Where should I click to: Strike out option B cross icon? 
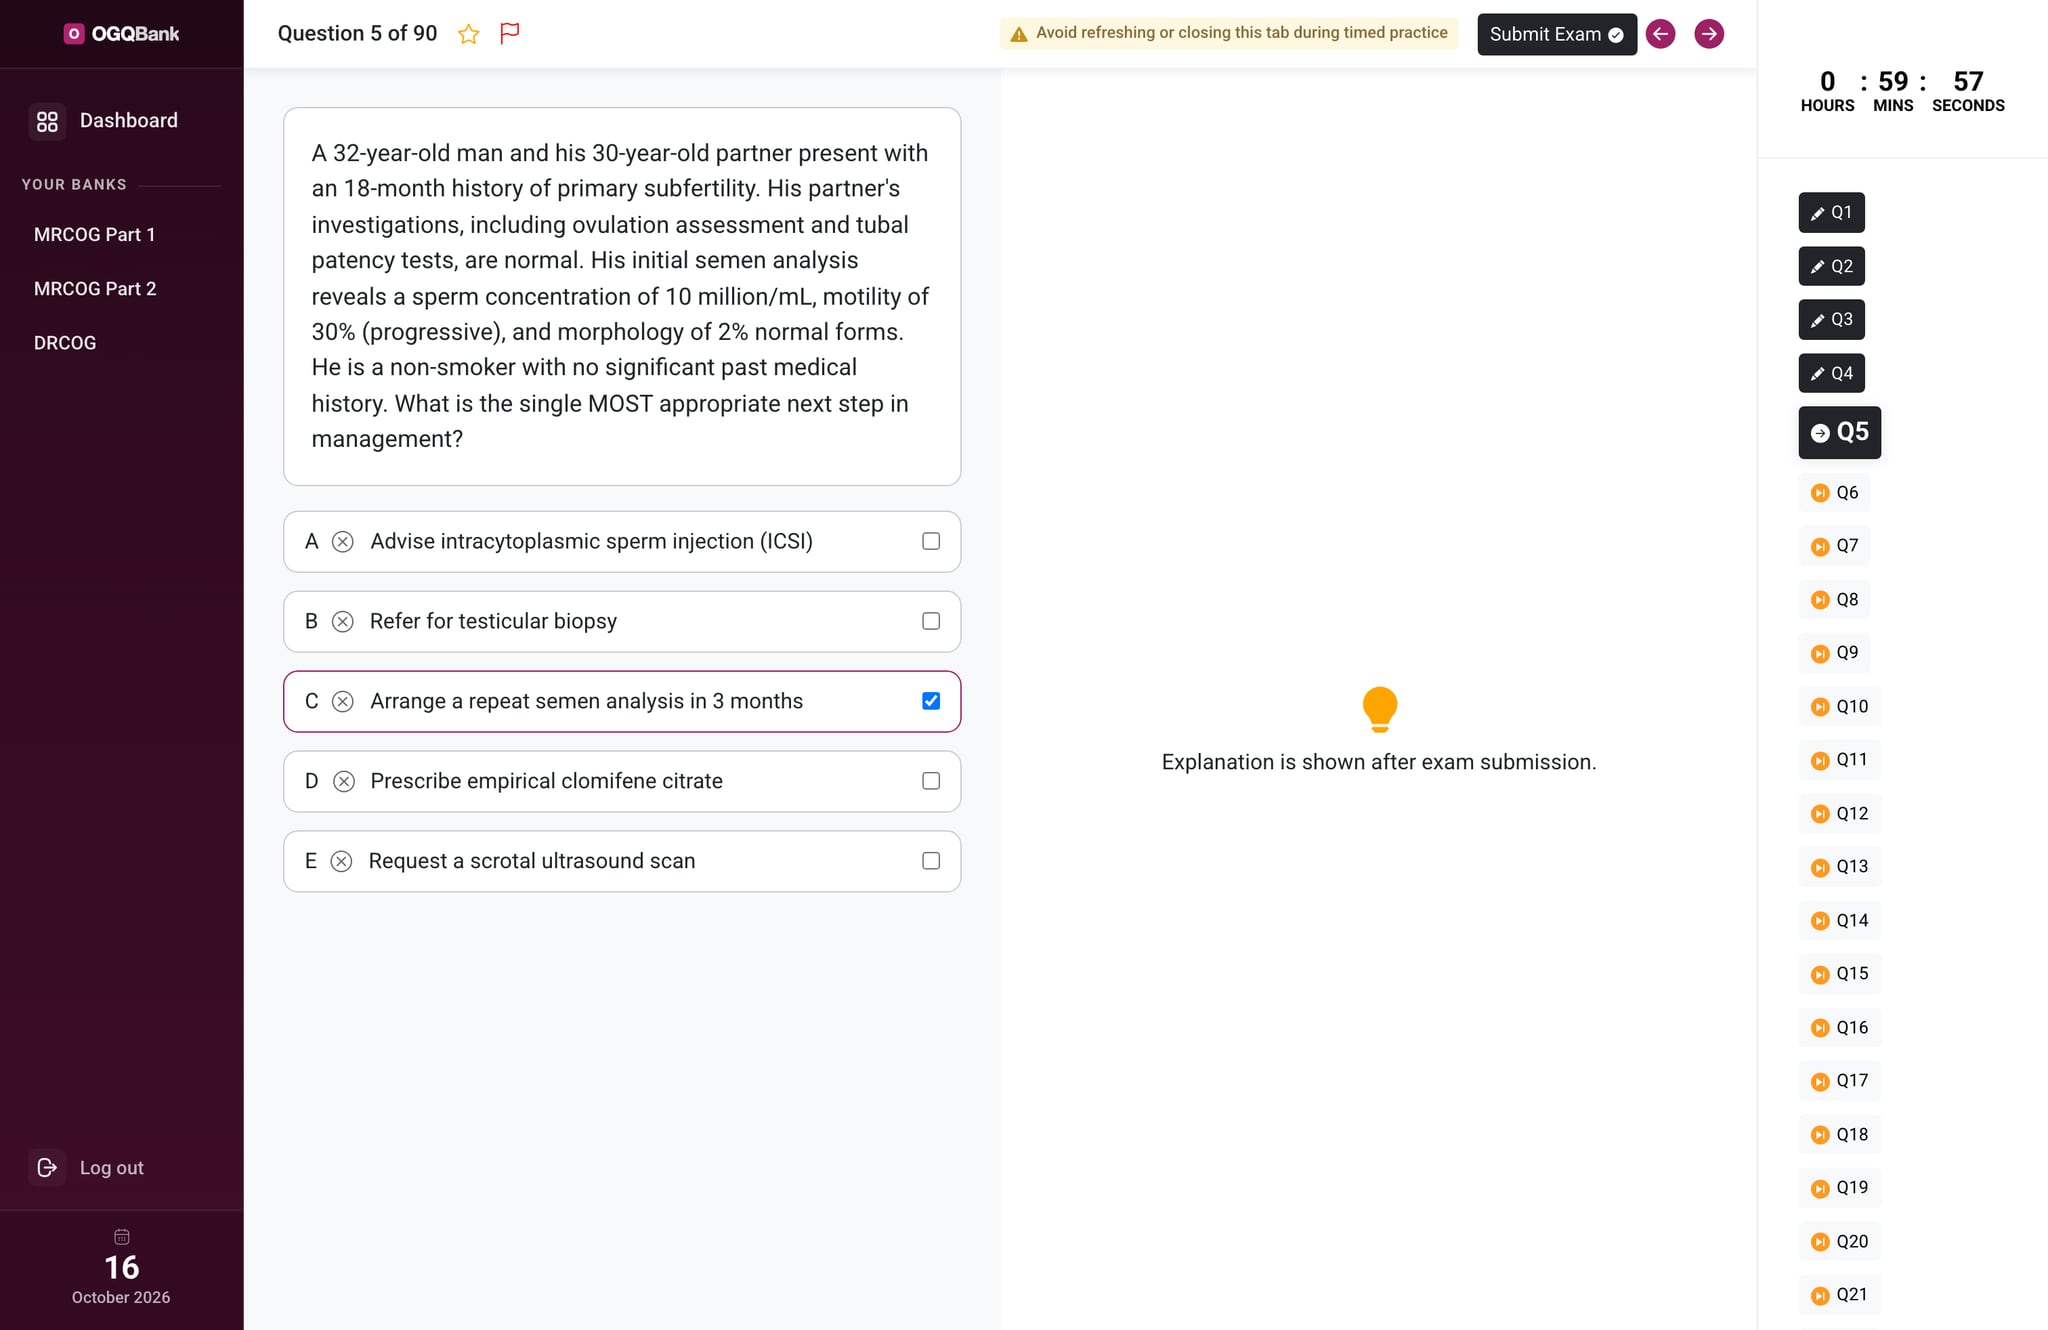pyautogui.click(x=343, y=622)
